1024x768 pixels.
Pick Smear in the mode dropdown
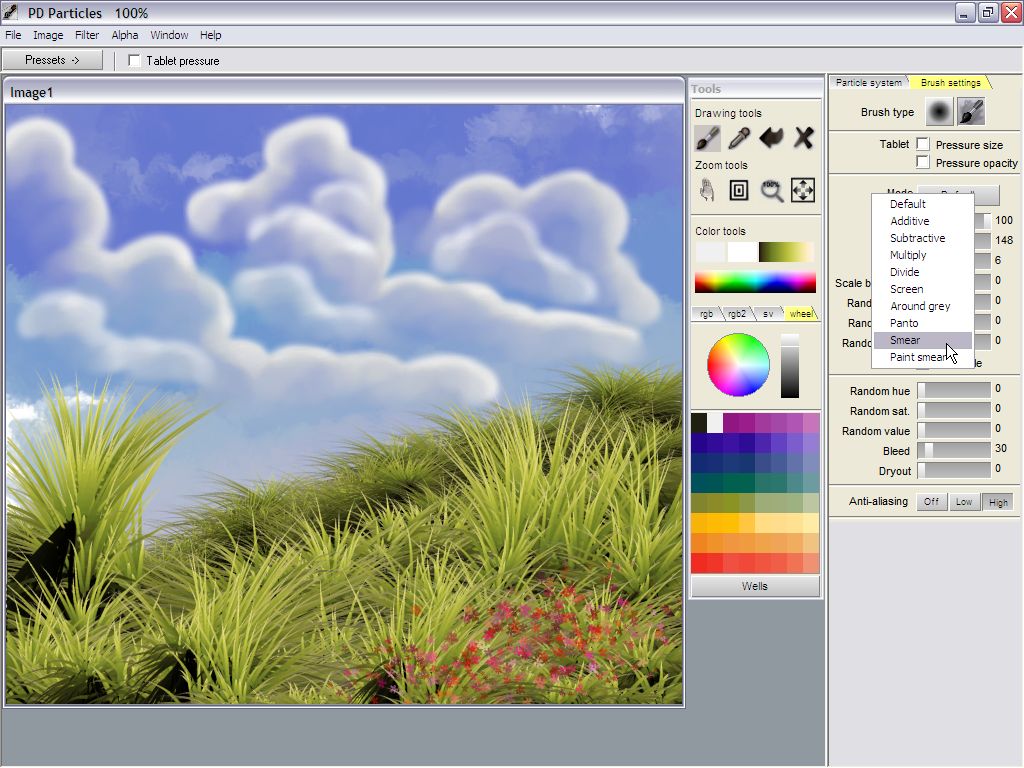pos(905,340)
